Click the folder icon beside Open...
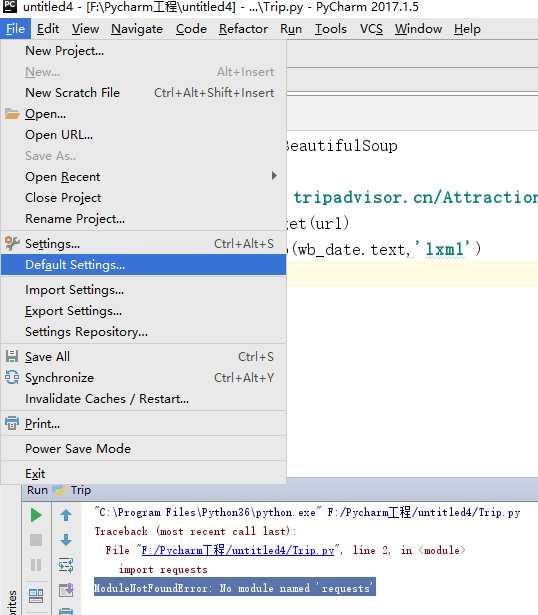This screenshot has width=538, height=615. tap(12, 114)
